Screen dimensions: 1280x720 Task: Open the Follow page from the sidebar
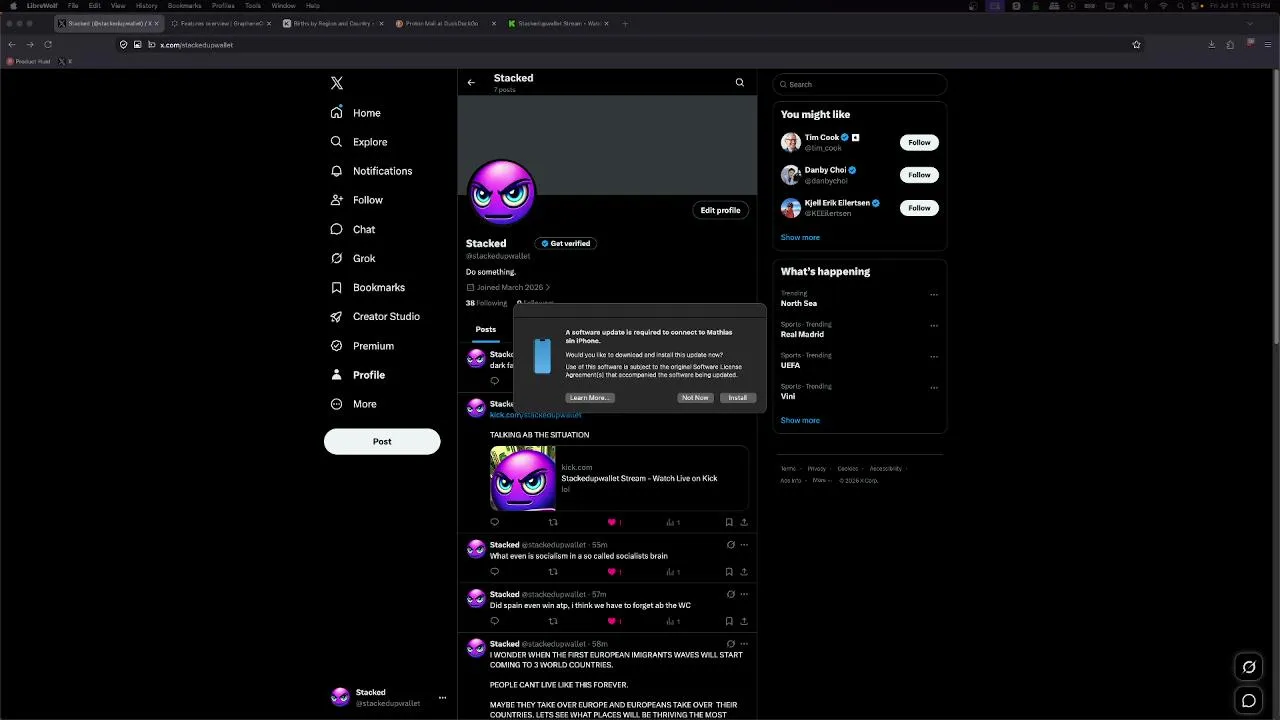(357, 200)
